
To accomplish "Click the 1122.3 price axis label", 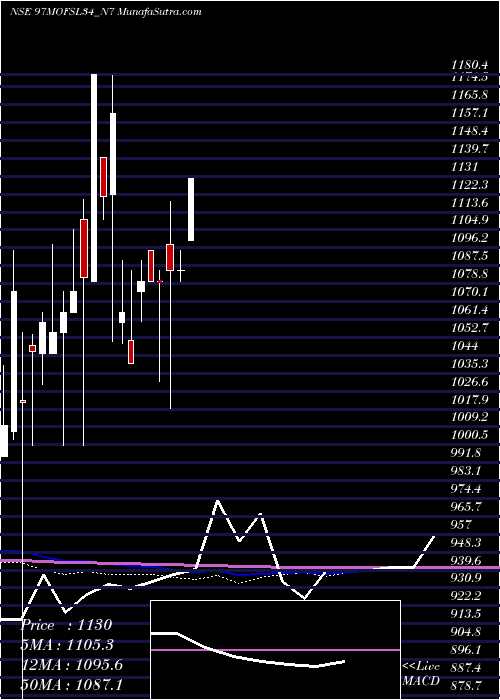I will pos(469,184).
